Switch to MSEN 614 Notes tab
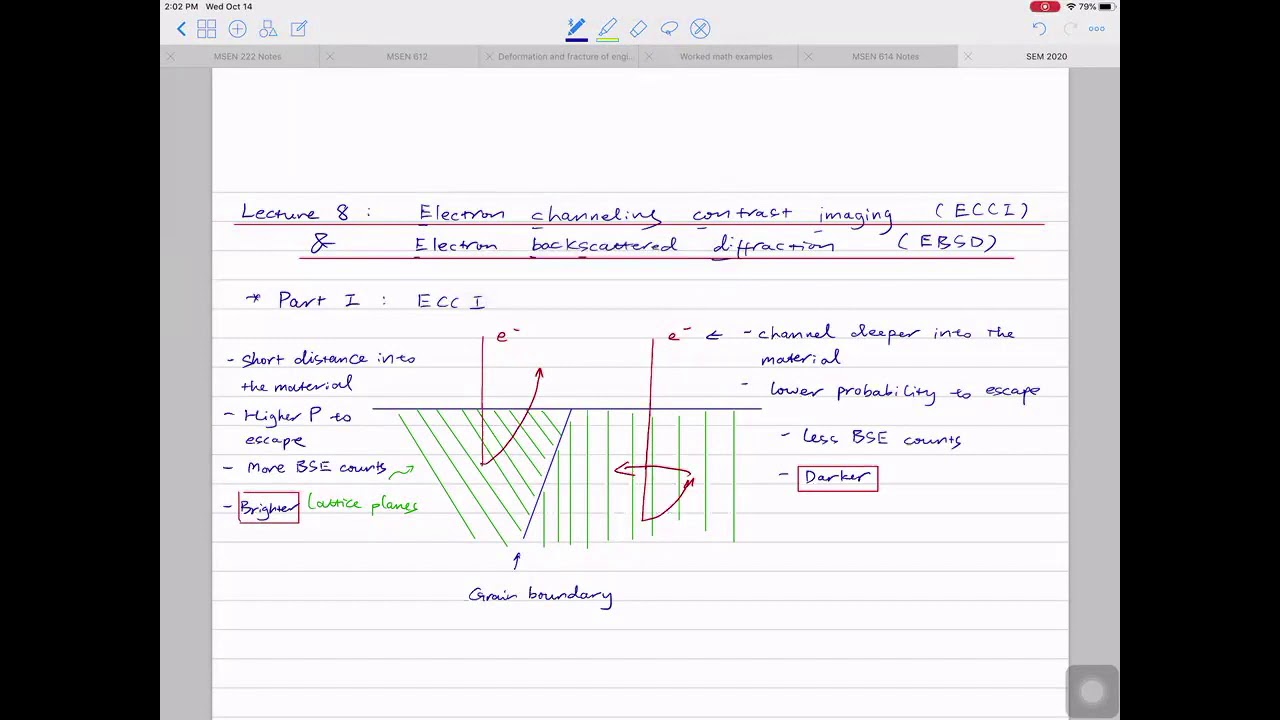The image size is (1280, 720). [885, 57]
